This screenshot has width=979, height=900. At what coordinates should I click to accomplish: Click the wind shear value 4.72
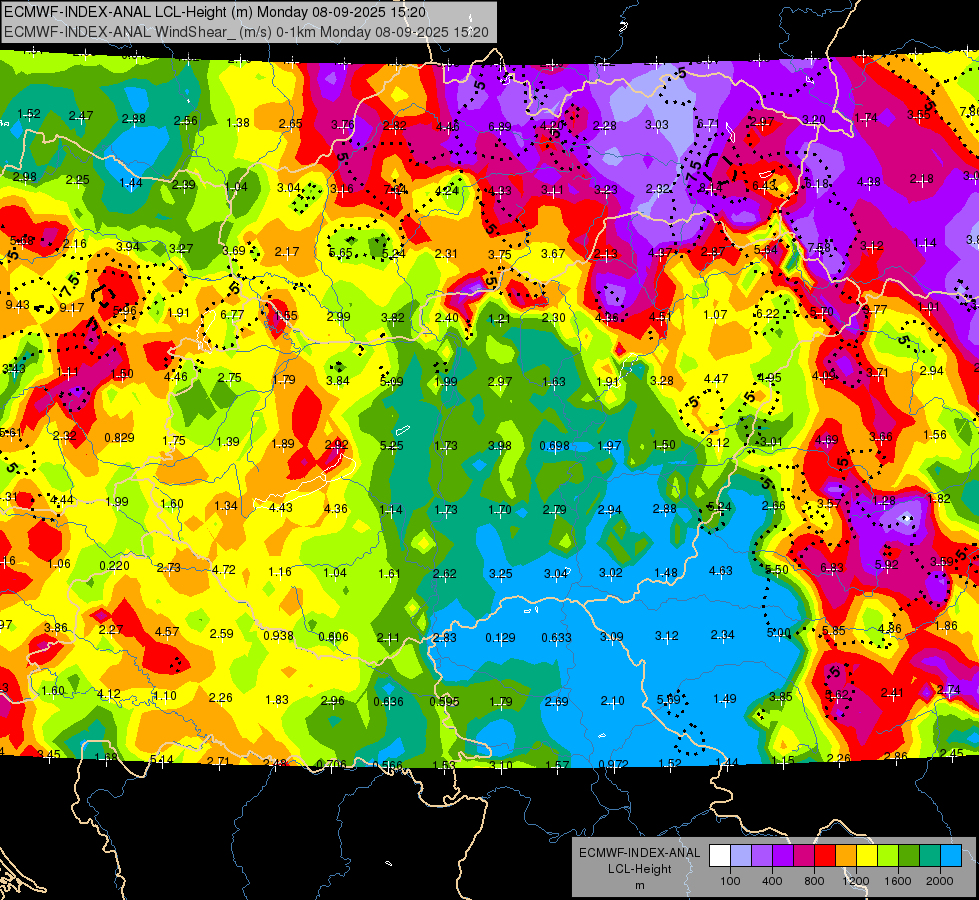click(224, 570)
